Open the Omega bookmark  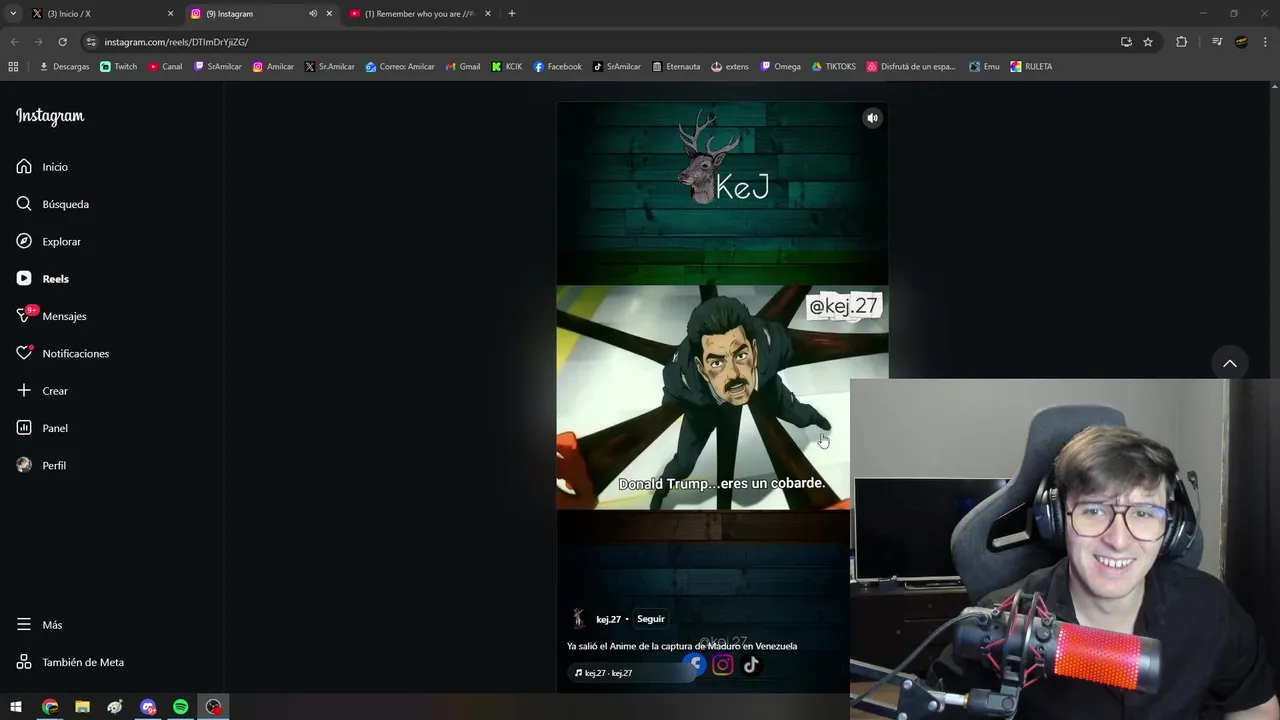(781, 67)
